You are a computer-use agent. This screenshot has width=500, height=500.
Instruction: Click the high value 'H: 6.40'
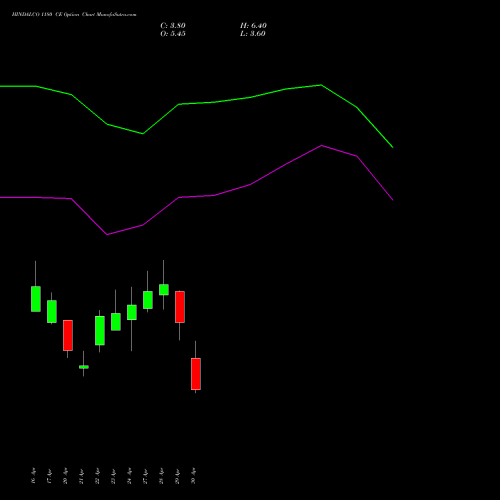[x=253, y=26]
